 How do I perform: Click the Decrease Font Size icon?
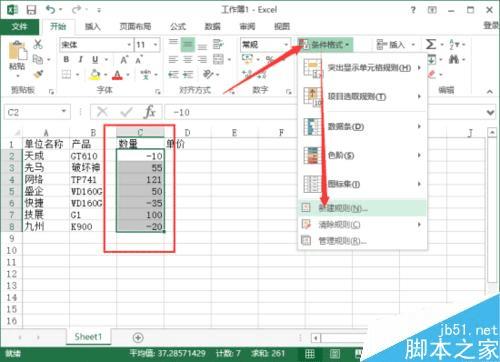coord(138,60)
